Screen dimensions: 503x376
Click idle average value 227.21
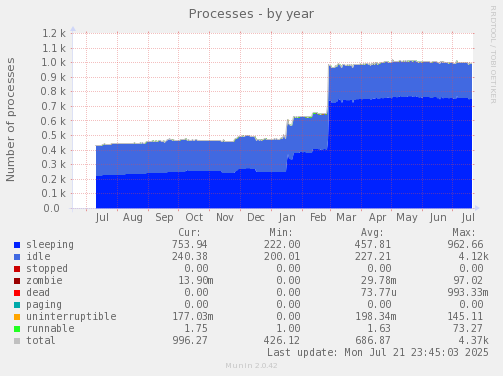coord(373,257)
